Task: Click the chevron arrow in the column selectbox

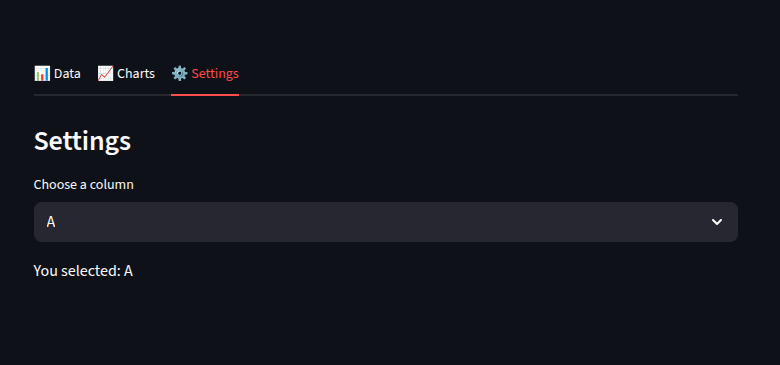Action: click(x=716, y=222)
